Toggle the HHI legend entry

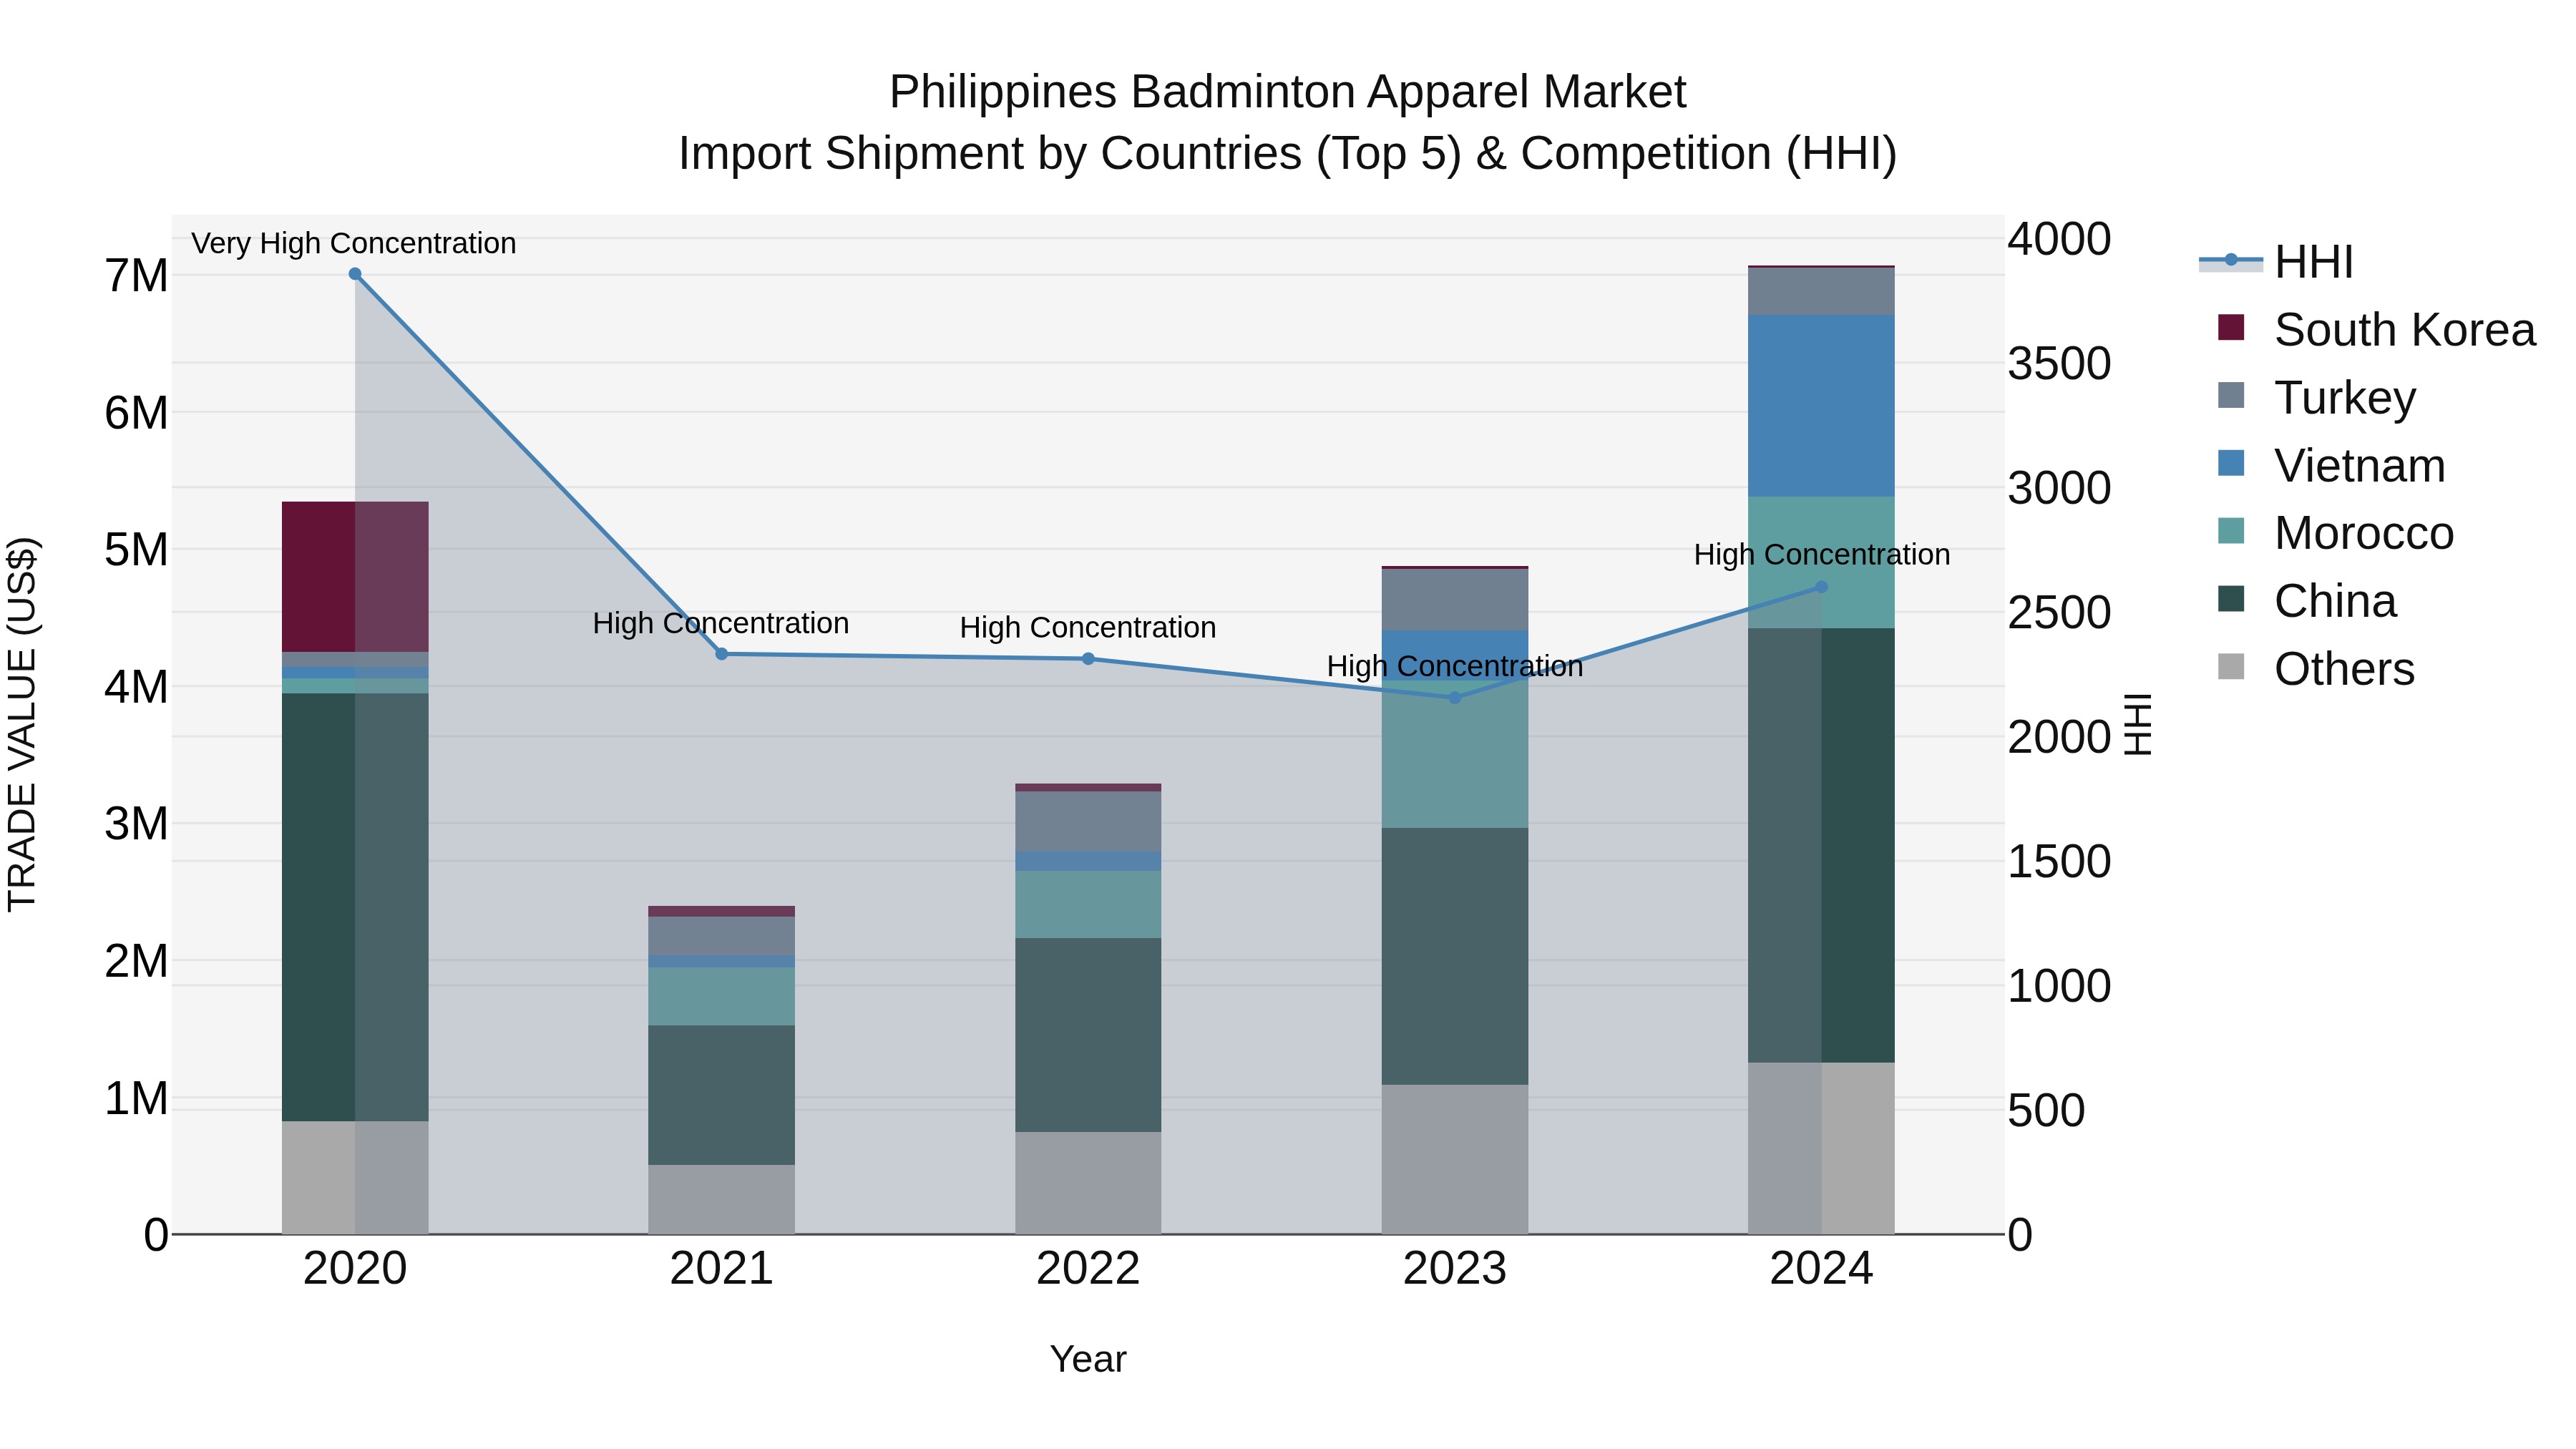click(2276, 262)
